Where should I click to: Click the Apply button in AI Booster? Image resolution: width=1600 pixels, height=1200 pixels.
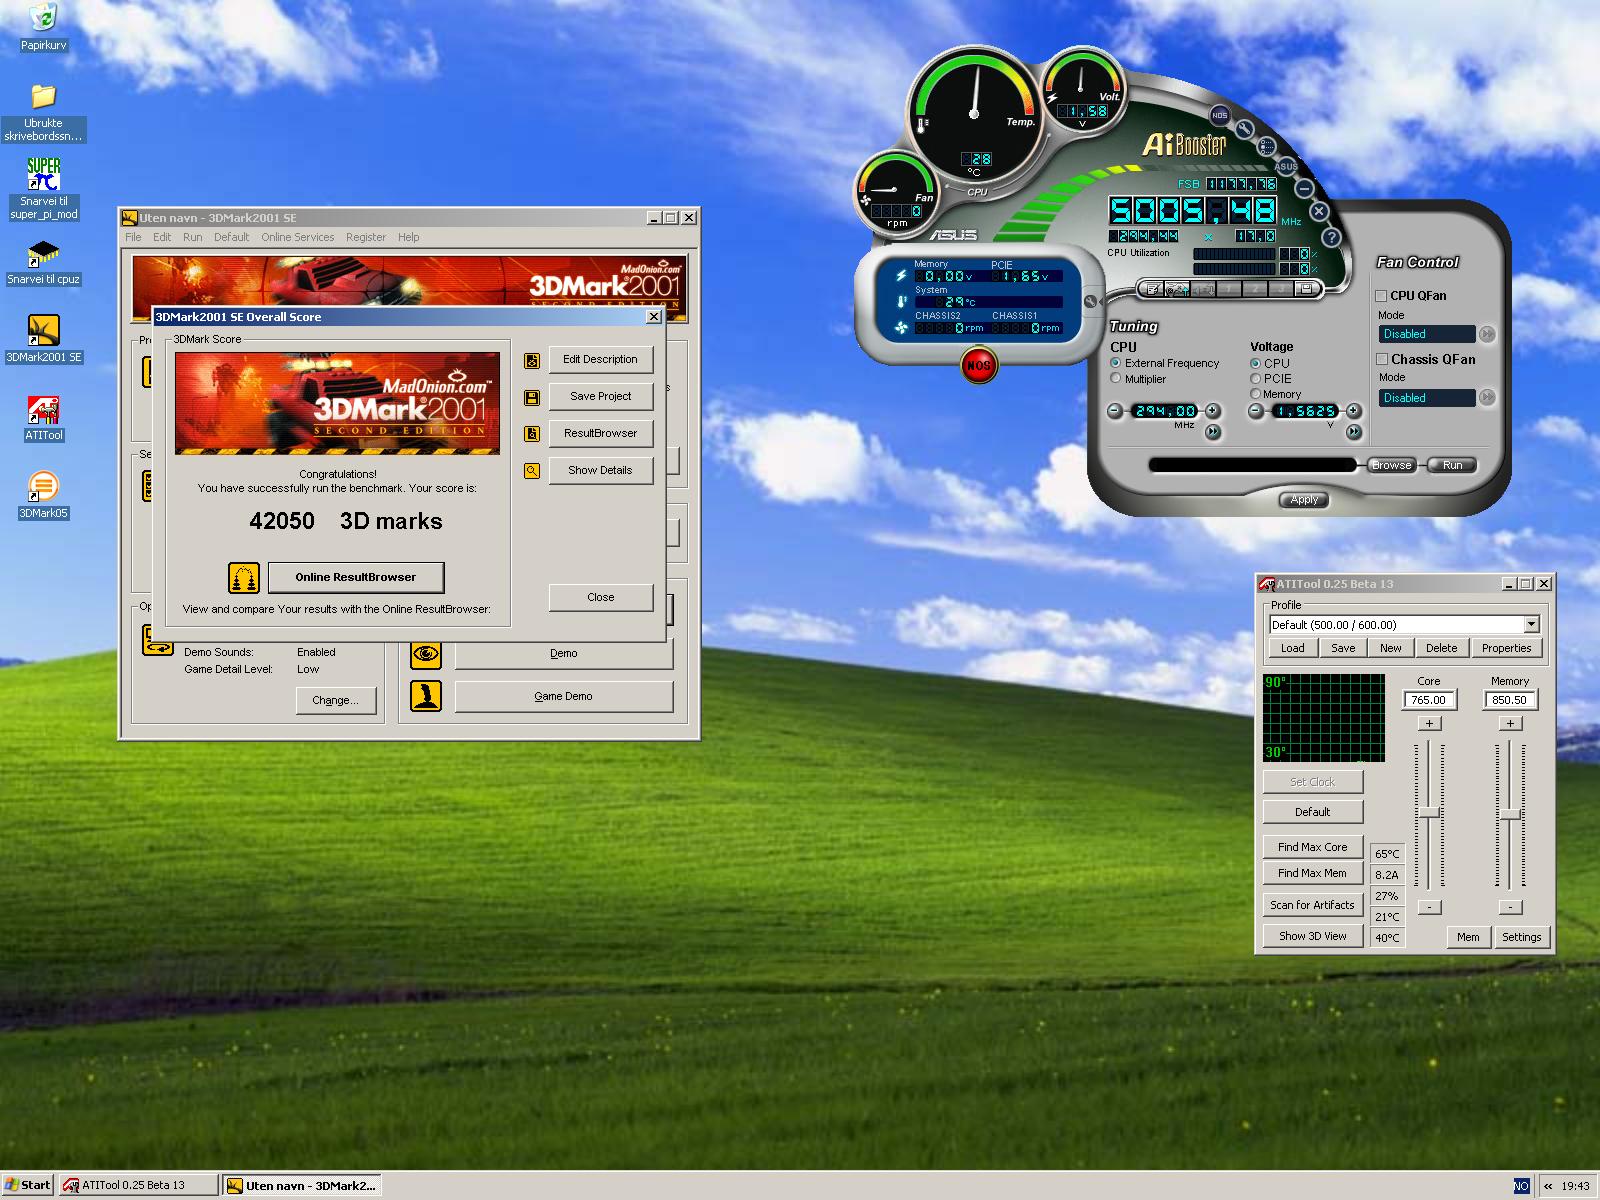coord(1304,500)
